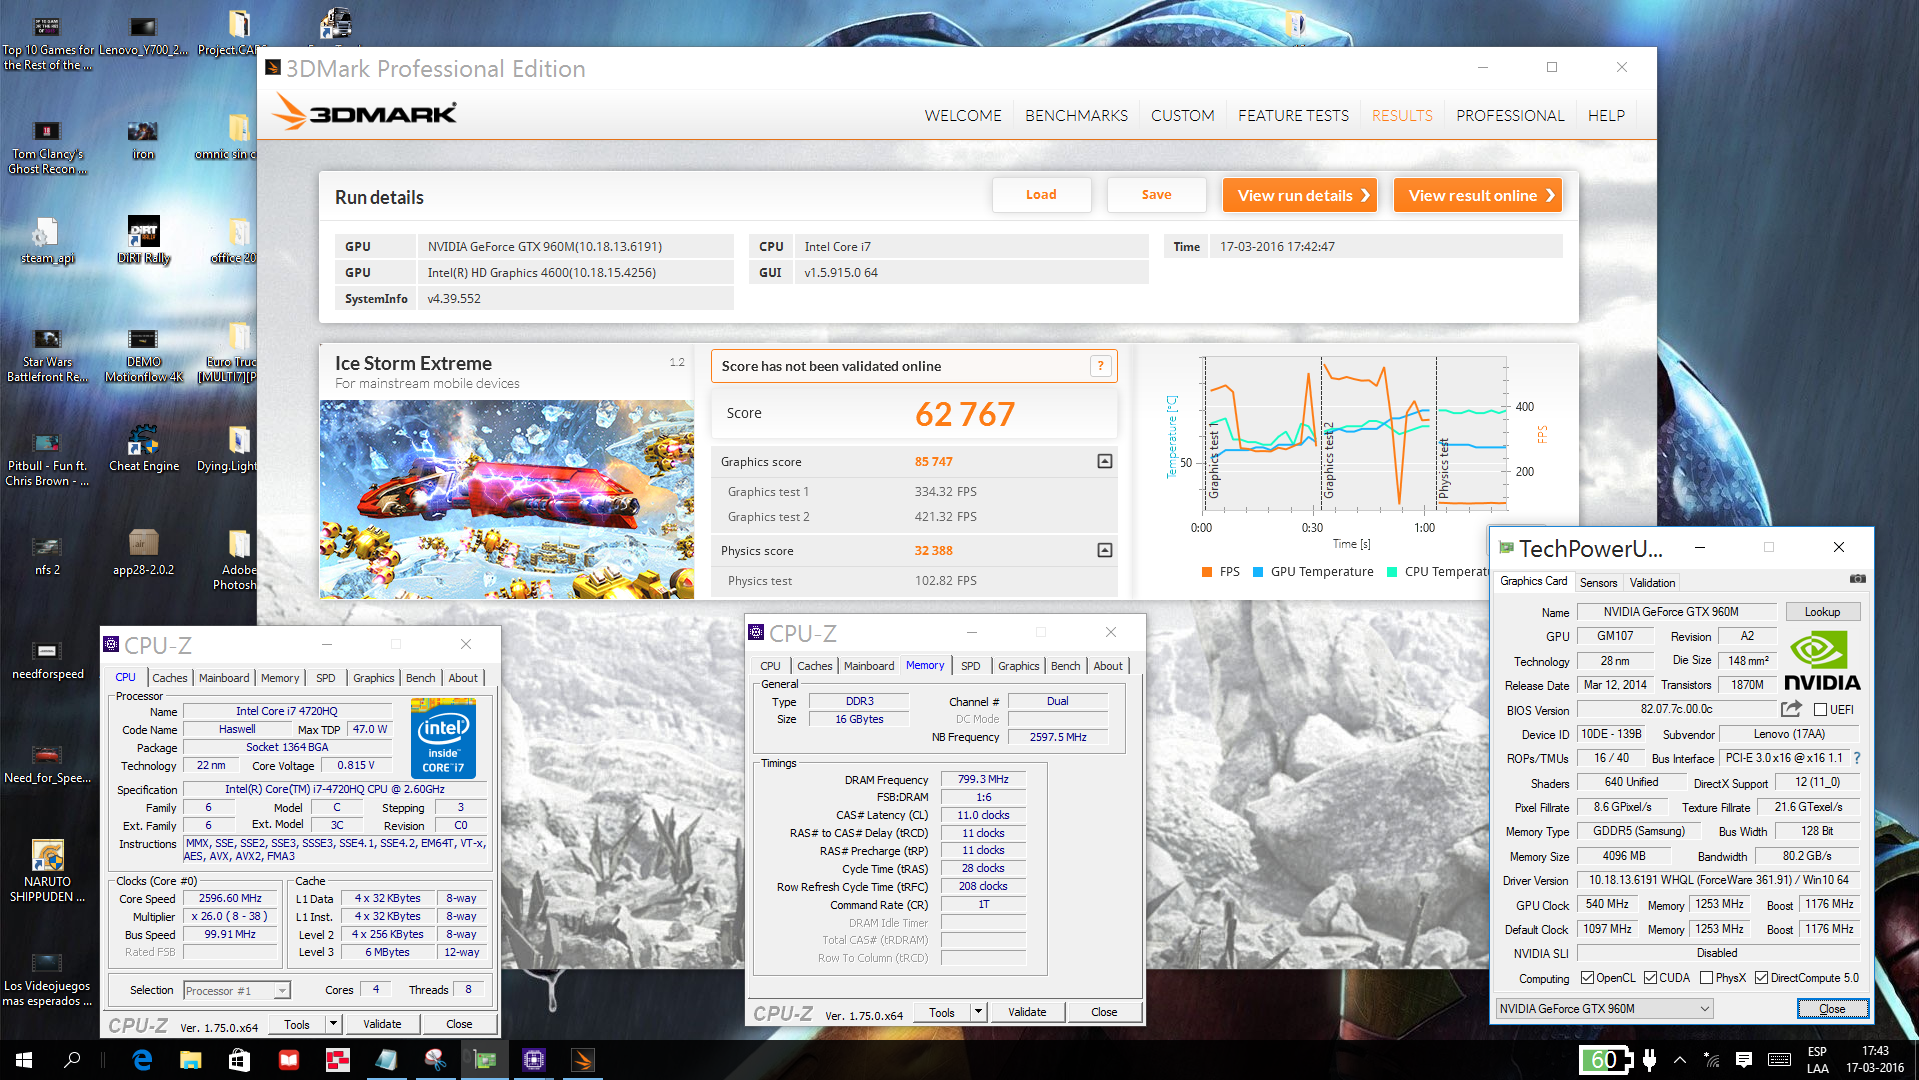The image size is (1919, 1080).
Task: Click the green CPU Temperature legend swatch
Action: coord(1392,572)
